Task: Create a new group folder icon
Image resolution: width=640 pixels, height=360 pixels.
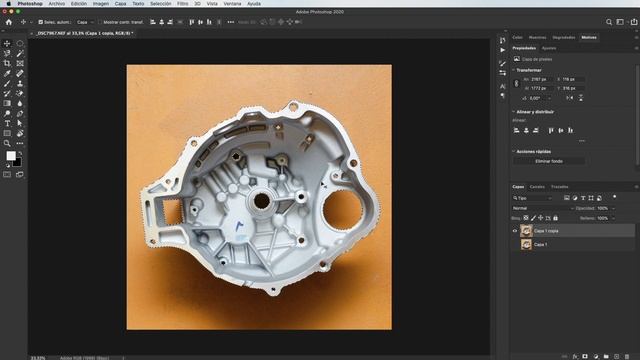Action: click(606, 356)
